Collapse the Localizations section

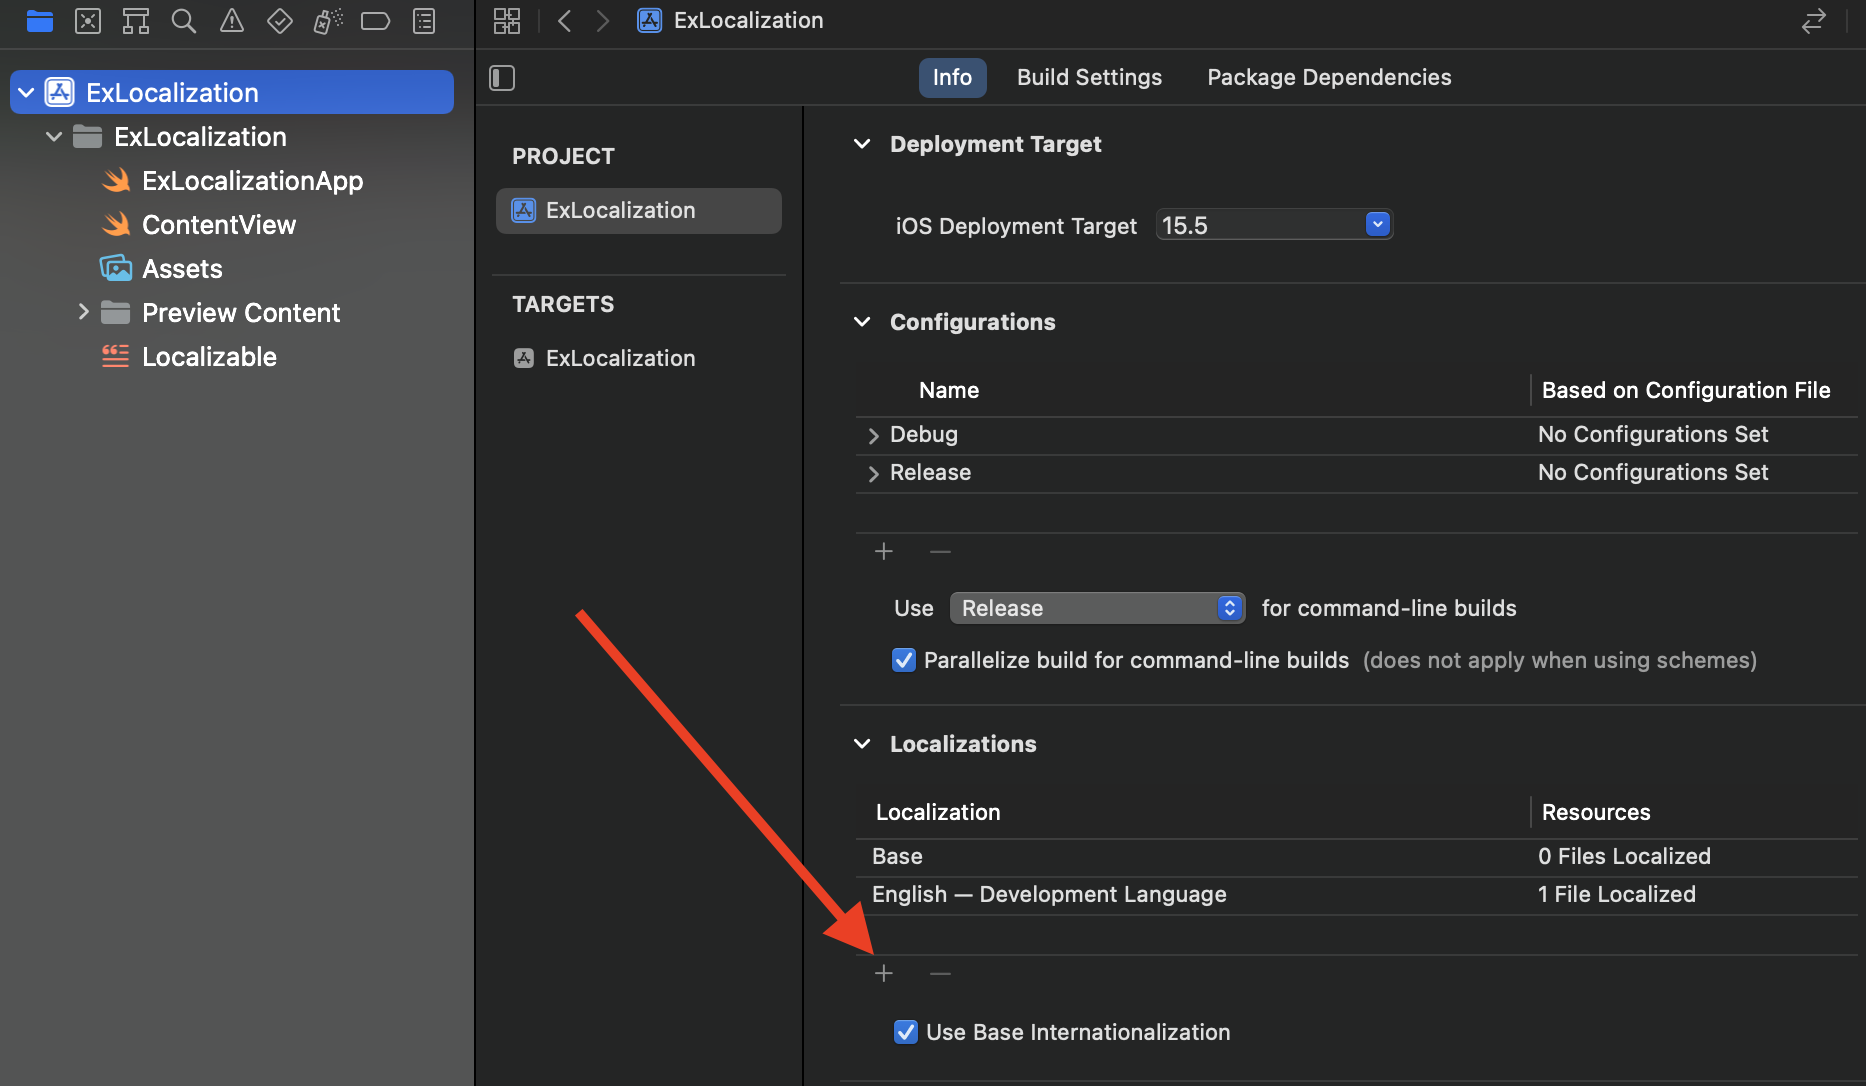coord(862,744)
